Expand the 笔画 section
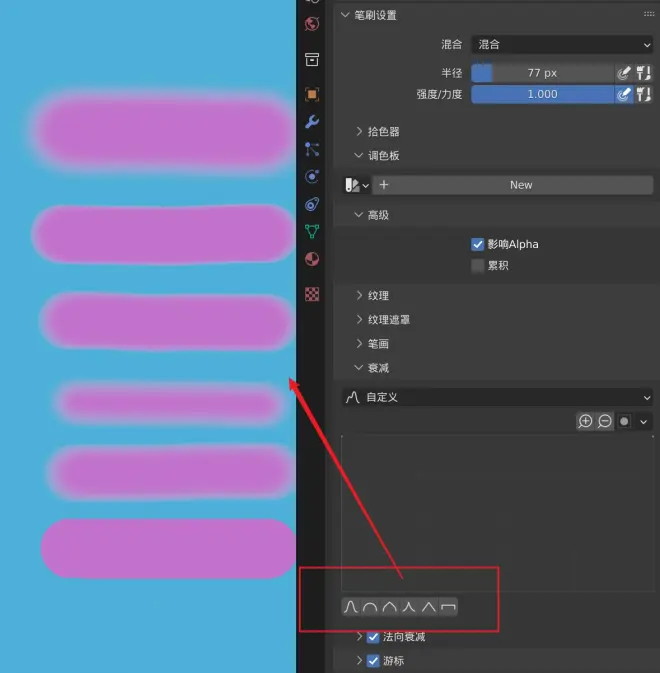Screen dimensions: 660x673 click(x=359, y=343)
